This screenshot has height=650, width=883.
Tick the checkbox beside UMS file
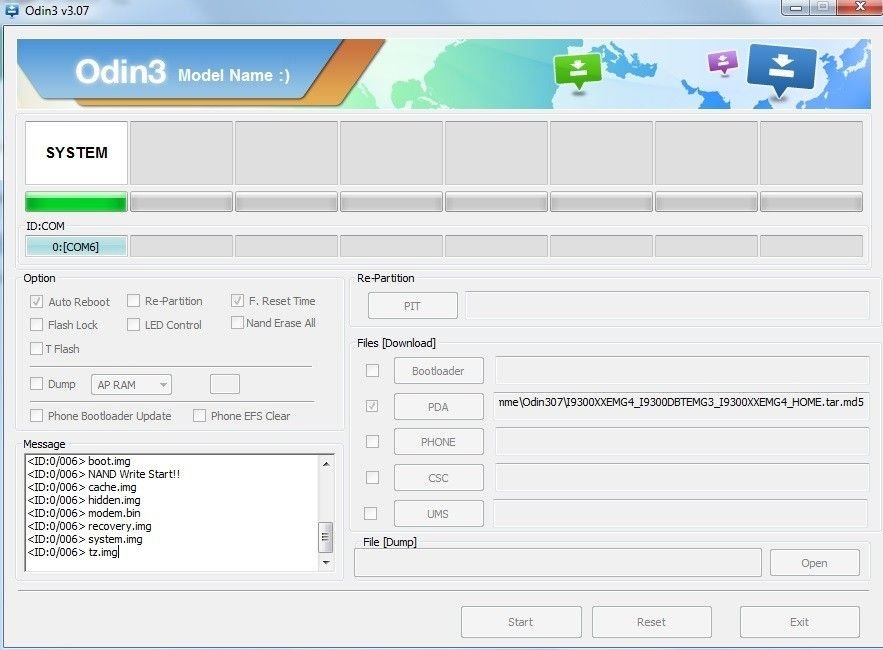point(371,513)
